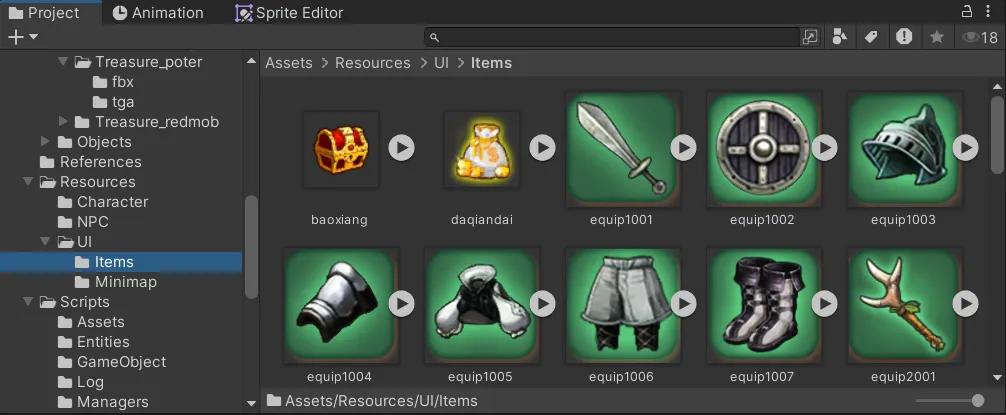Screen dimensions: 1006x415
Task: Click the Search by Import Log Type icon
Action: 904,37
